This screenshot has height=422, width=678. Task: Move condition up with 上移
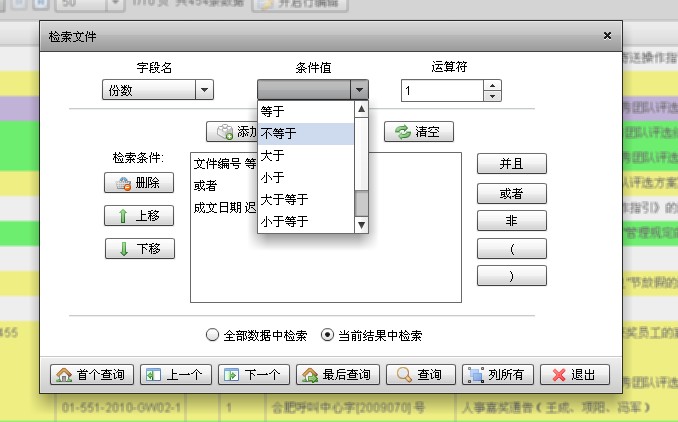pyautogui.click(x=139, y=215)
